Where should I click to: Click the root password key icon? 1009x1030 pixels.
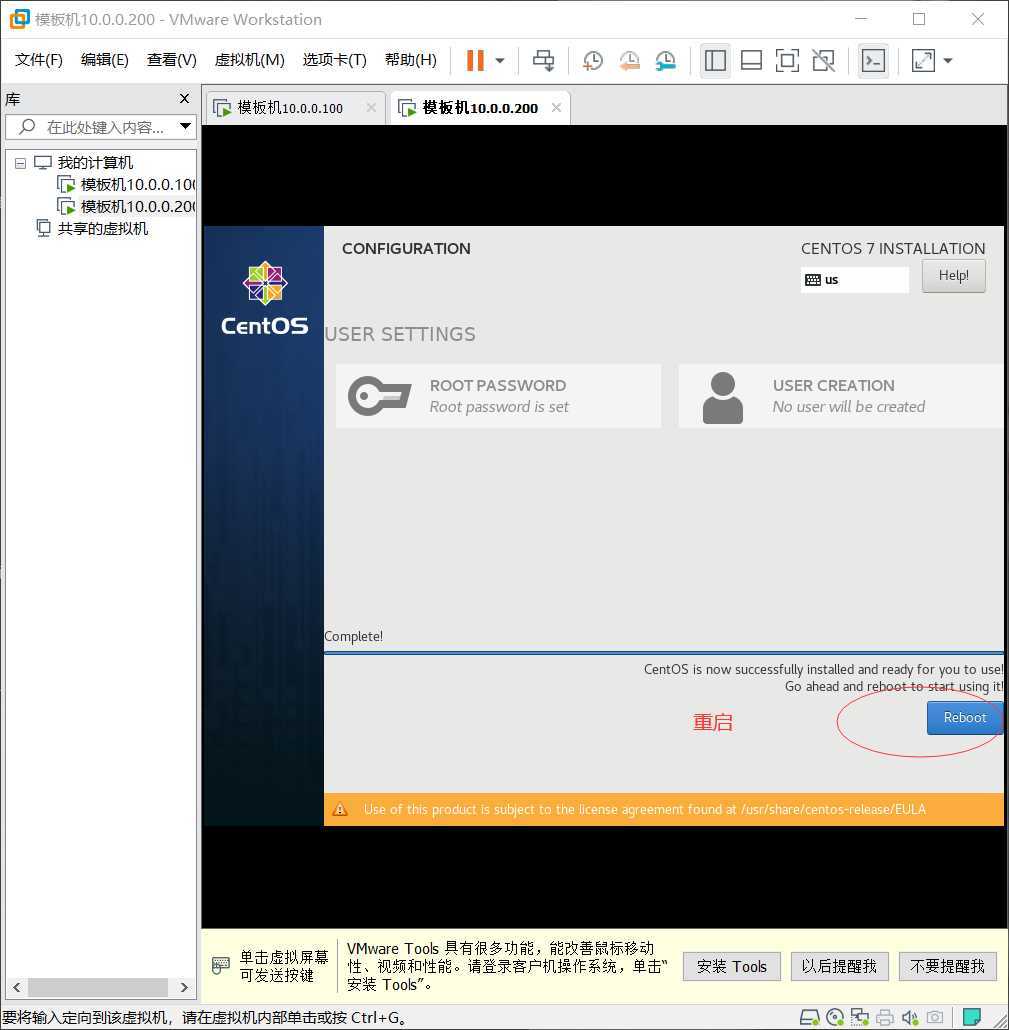[x=379, y=396]
